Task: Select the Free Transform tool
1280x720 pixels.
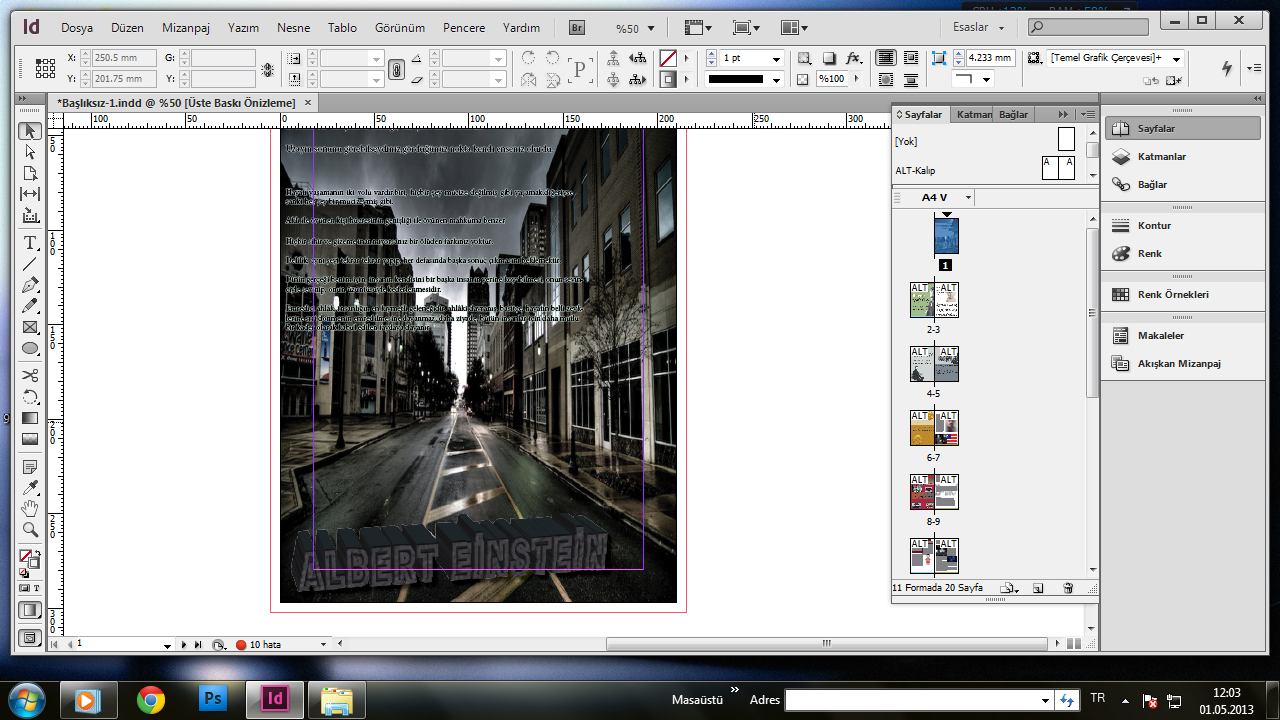Action: click(30, 397)
